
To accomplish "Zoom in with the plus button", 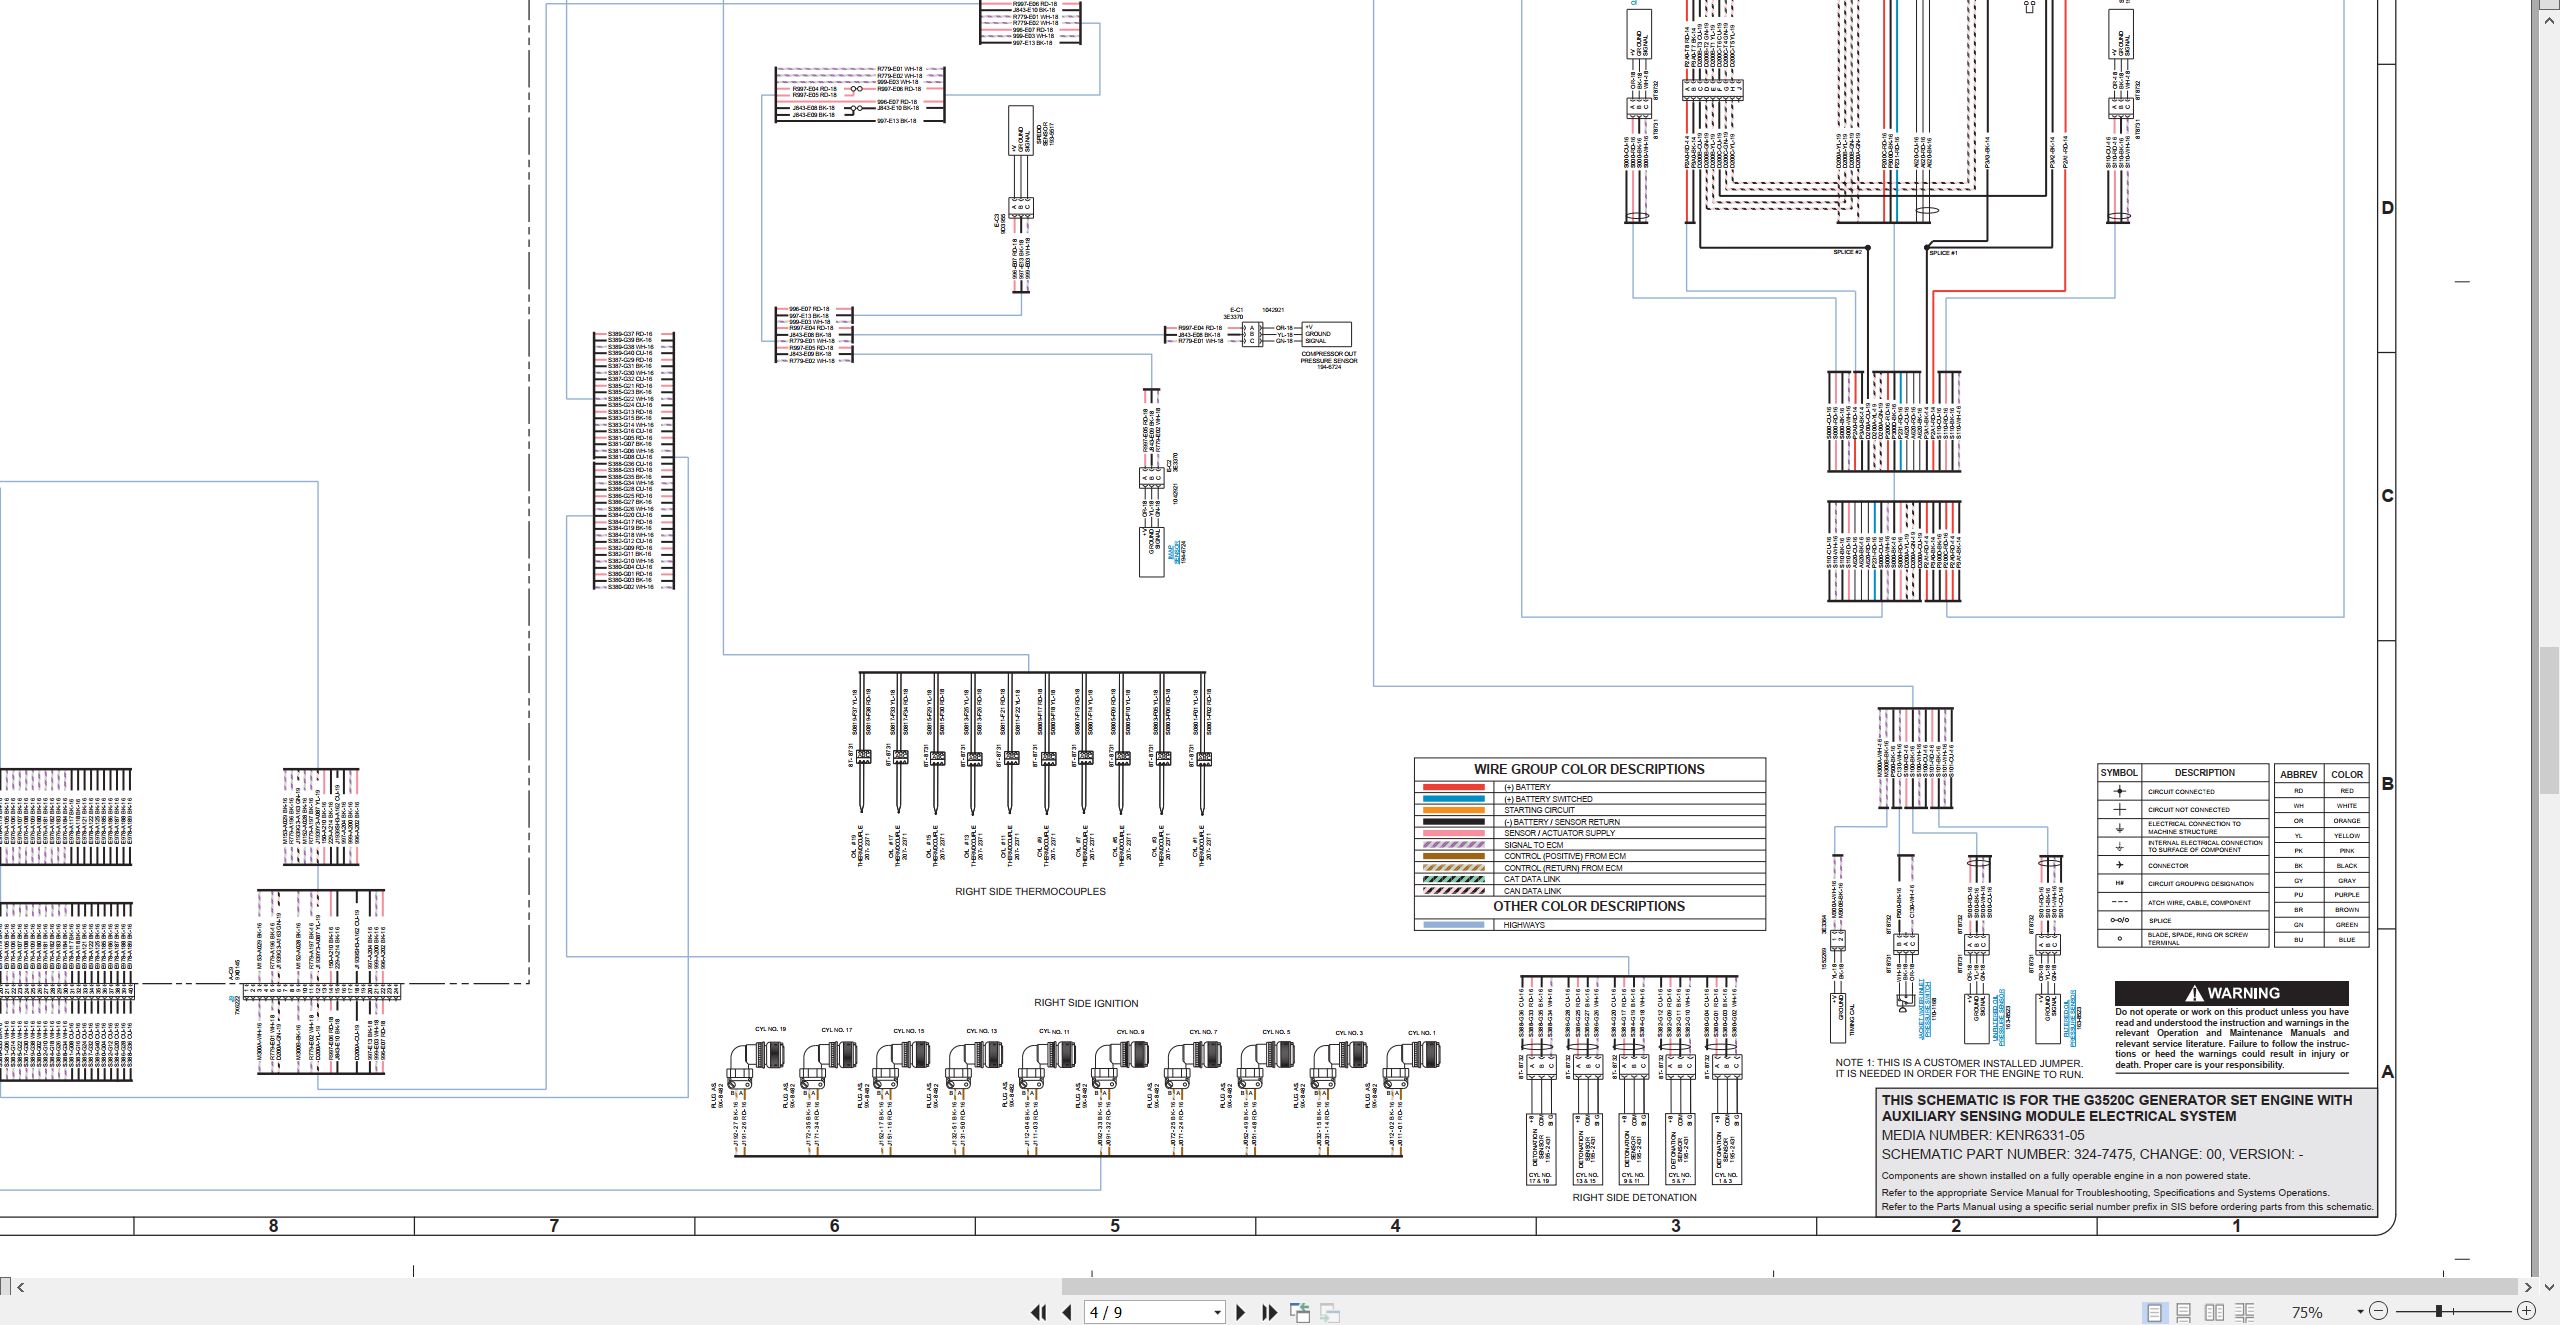I will point(2526,1311).
